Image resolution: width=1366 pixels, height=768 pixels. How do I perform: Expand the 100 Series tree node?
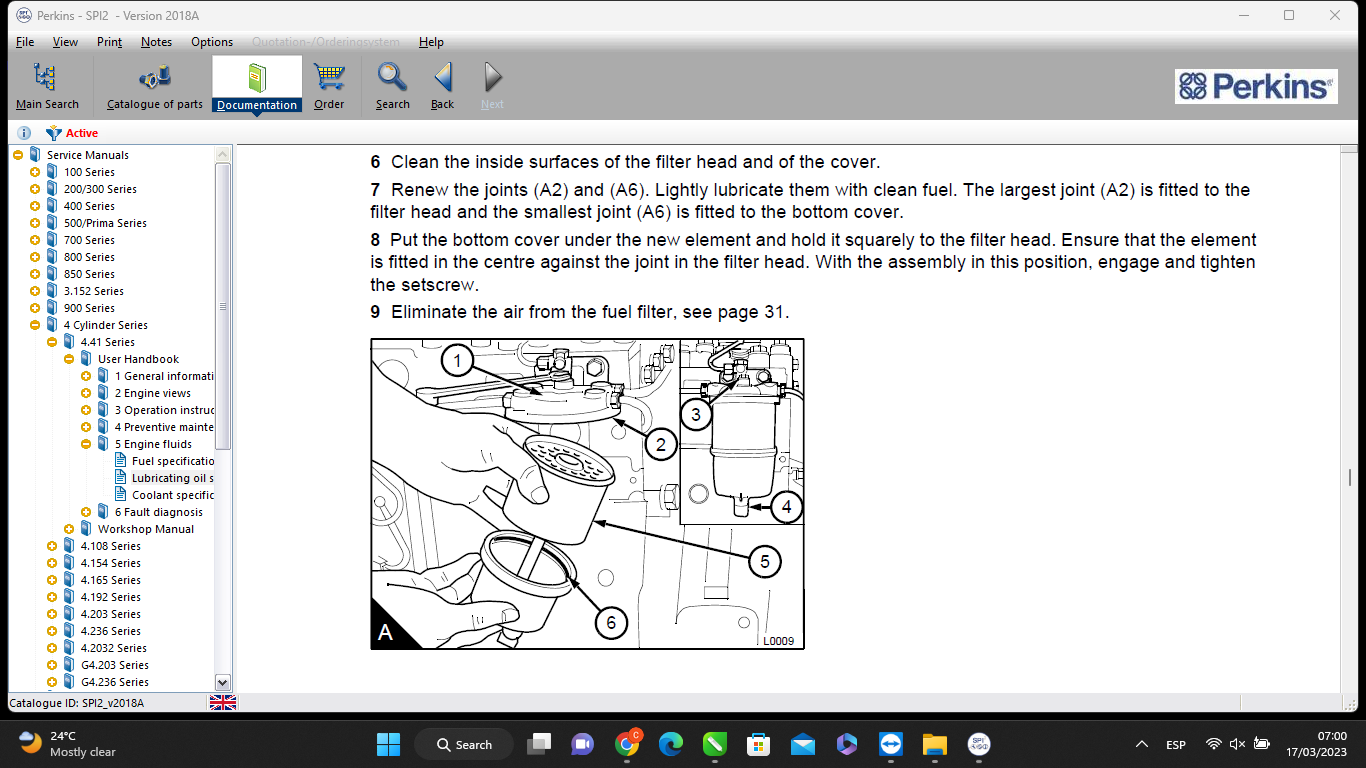pyautogui.click(x=35, y=172)
